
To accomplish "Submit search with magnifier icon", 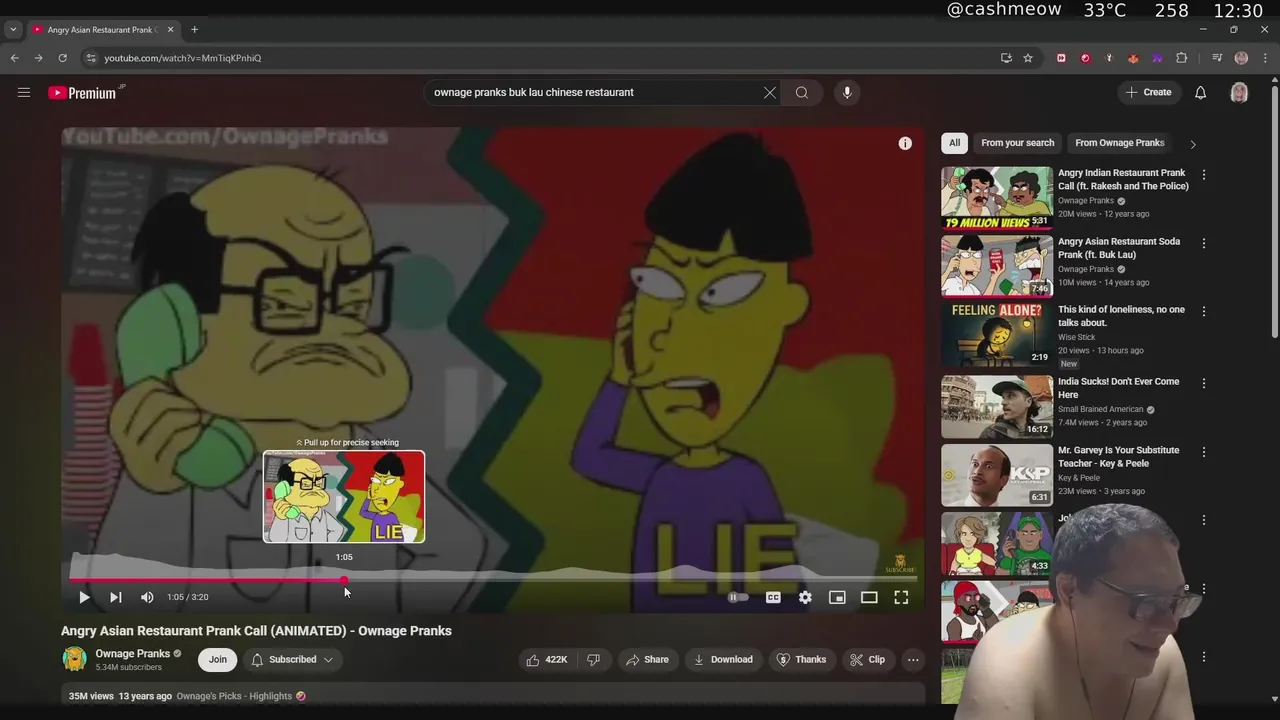I will click(x=802, y=92).
